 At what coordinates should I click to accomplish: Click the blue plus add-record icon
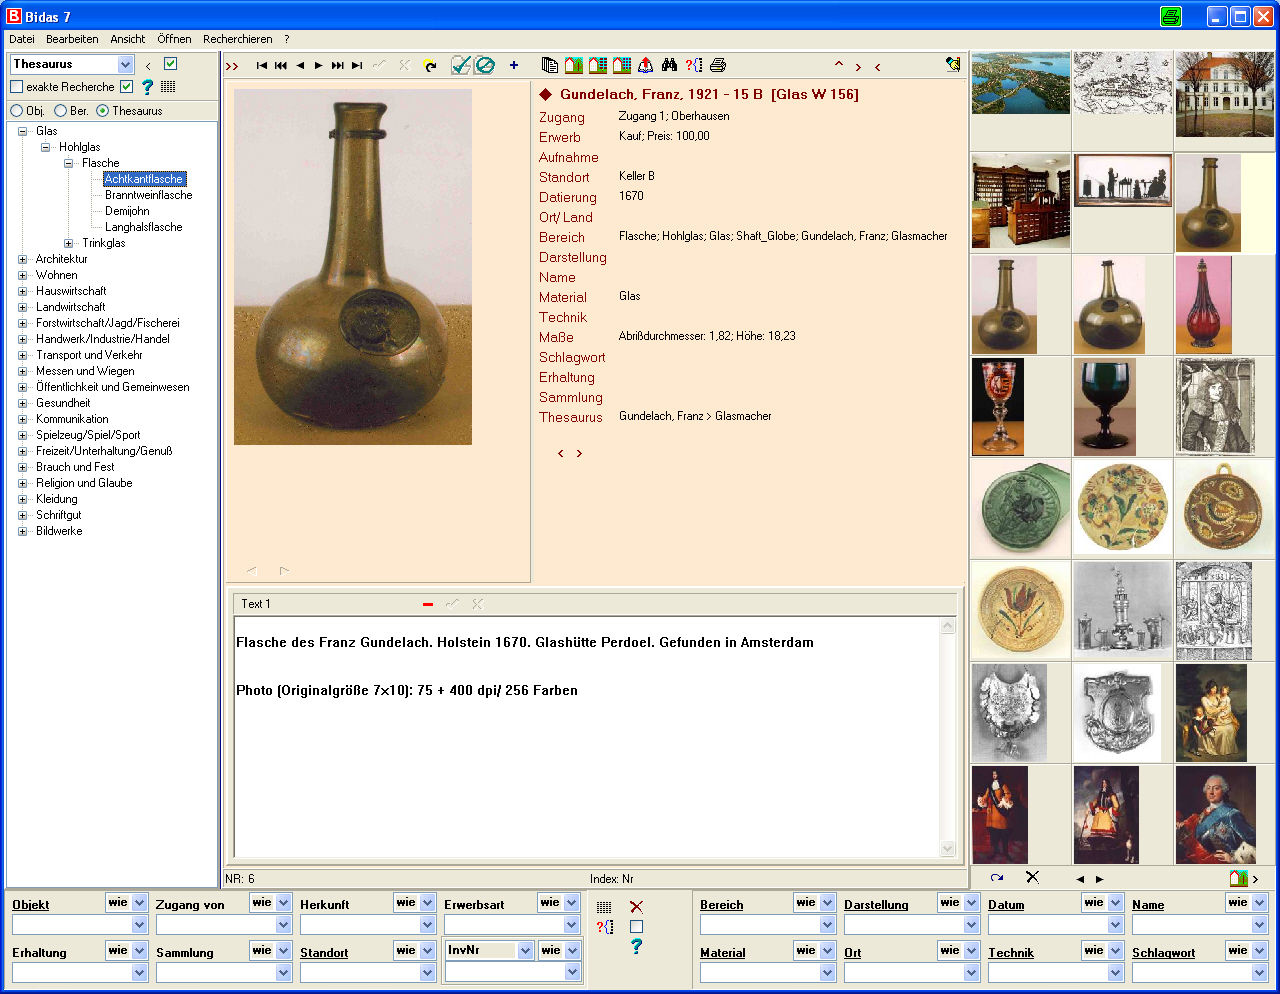click(x=514, y=65)
